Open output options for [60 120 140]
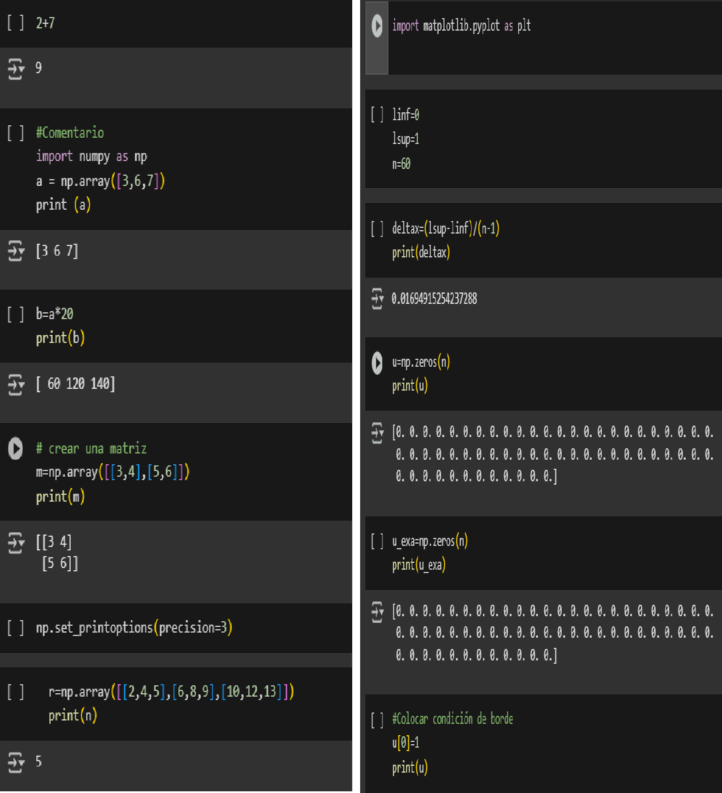 [x=16, y=384]
